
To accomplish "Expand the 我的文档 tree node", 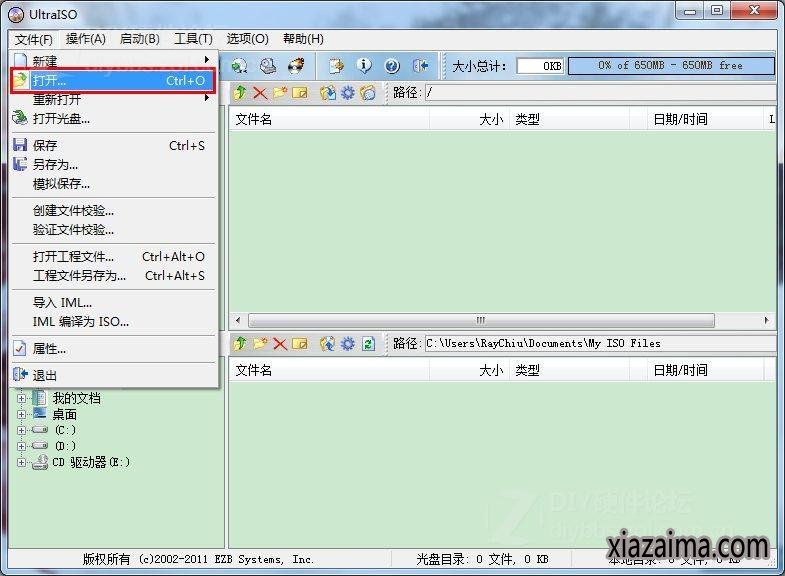I will coord(21,398).
